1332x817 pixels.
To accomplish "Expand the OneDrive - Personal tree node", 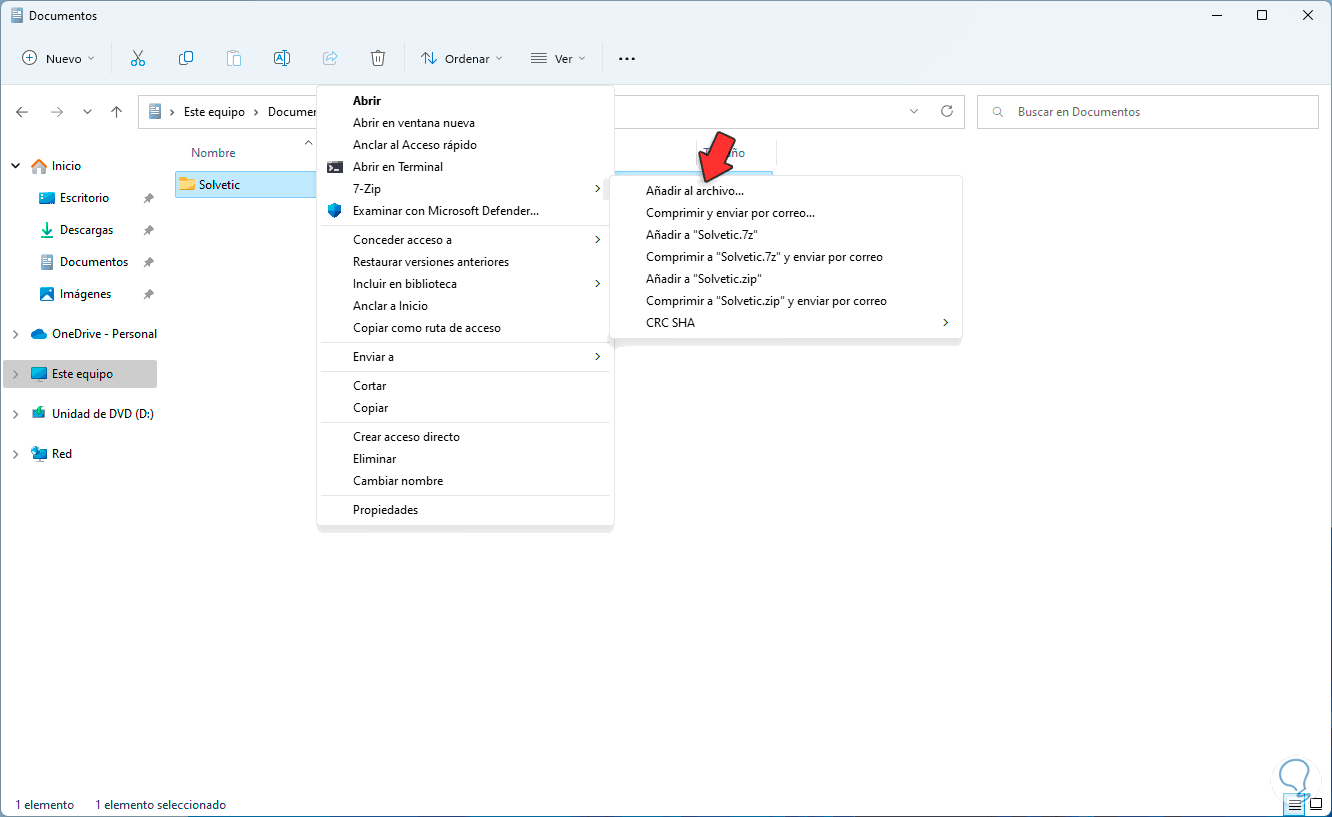I will pyautogui.click(x=15, y=334).
